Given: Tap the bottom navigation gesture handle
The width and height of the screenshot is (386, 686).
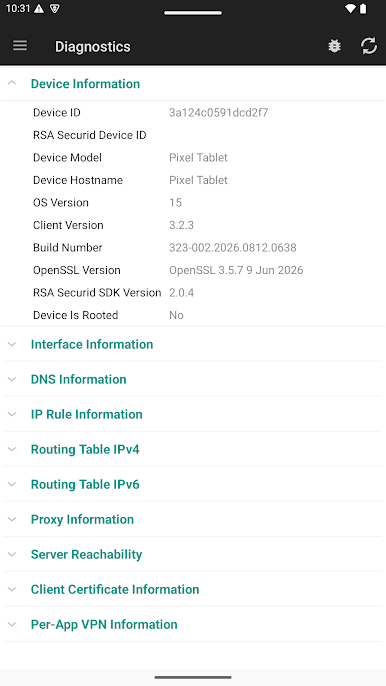Looking at the screenshot, I should pyautogui.click(x=193, y=677).
